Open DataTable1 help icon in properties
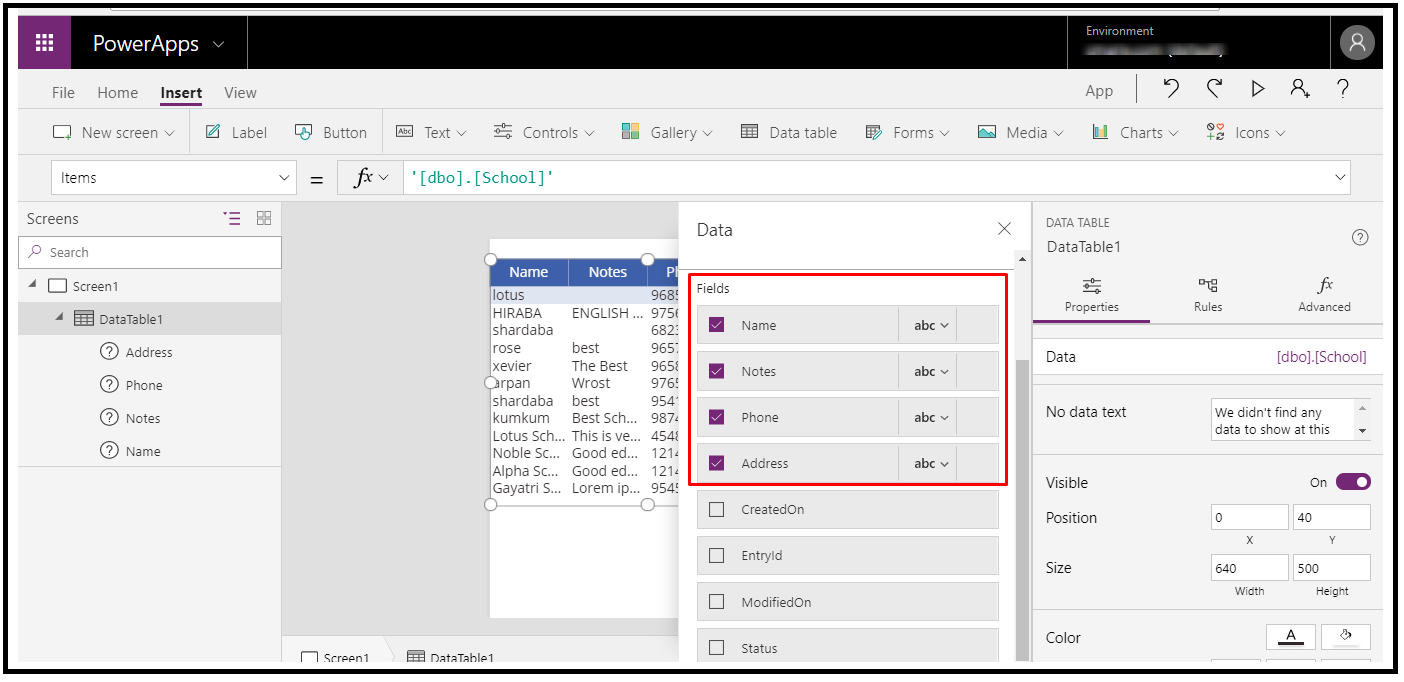The height and width of the screenshot is (682, 1404). pos(1360,237)
